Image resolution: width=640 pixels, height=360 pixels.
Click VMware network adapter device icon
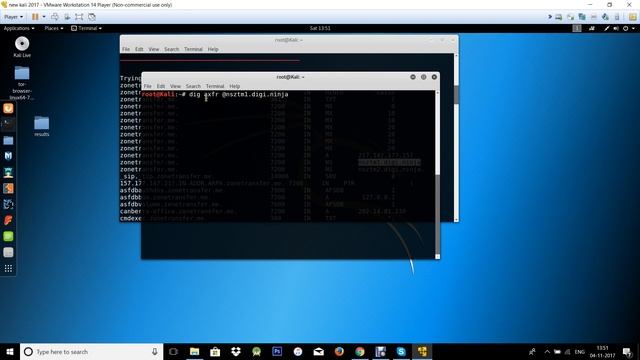[x=582, y=17]
